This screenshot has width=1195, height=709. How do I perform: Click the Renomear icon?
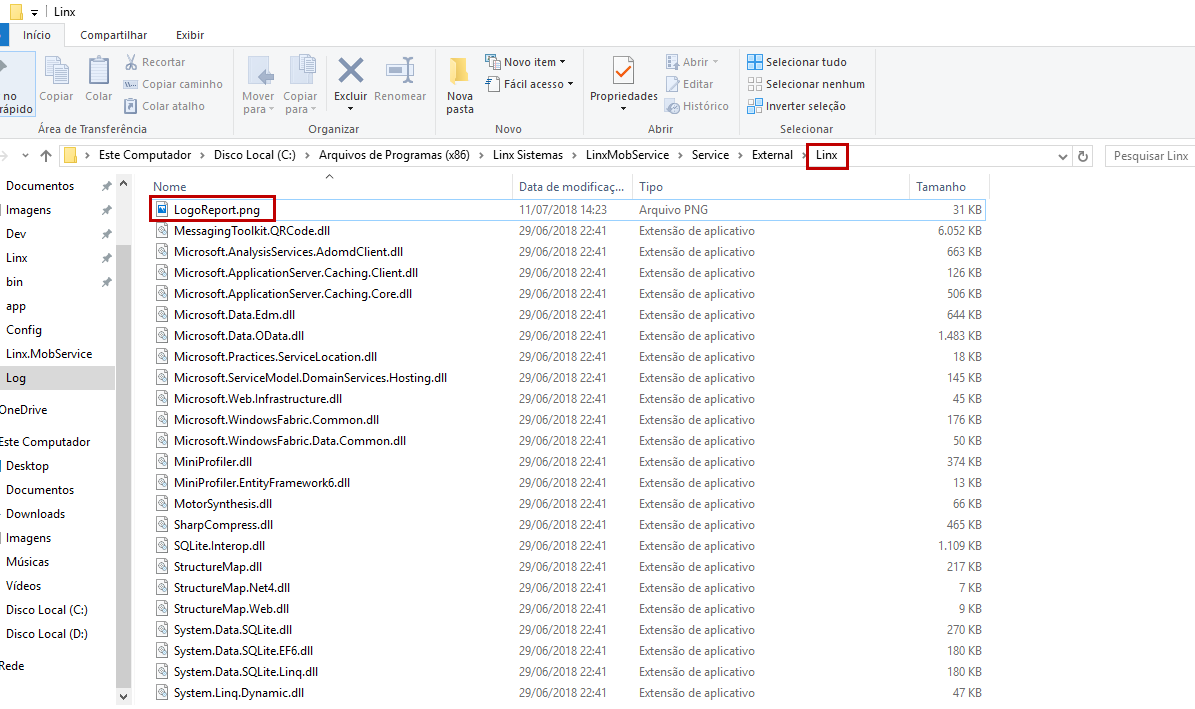(400, 70)
